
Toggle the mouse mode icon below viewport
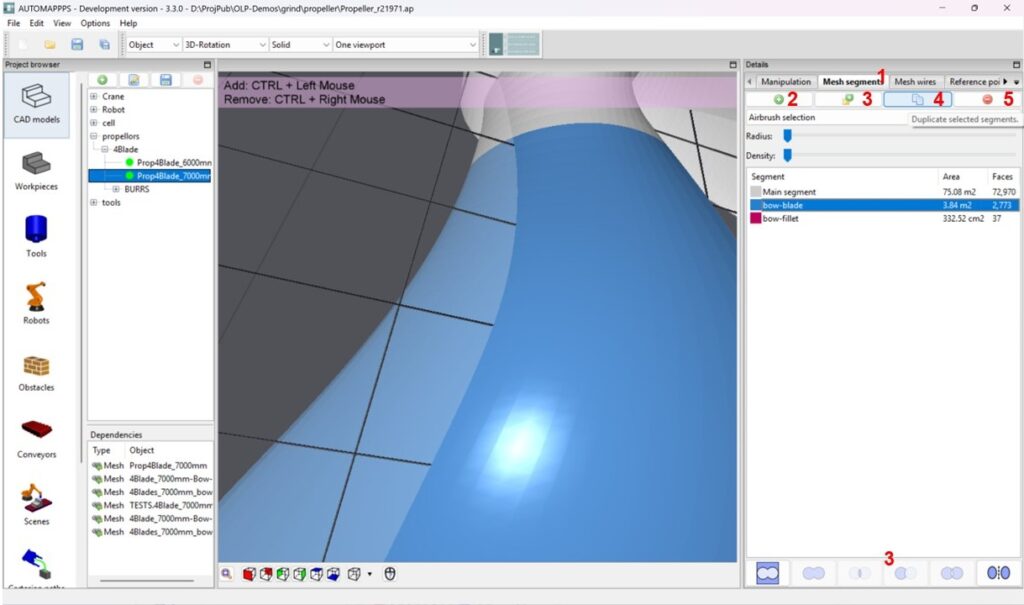pos(391,574)
